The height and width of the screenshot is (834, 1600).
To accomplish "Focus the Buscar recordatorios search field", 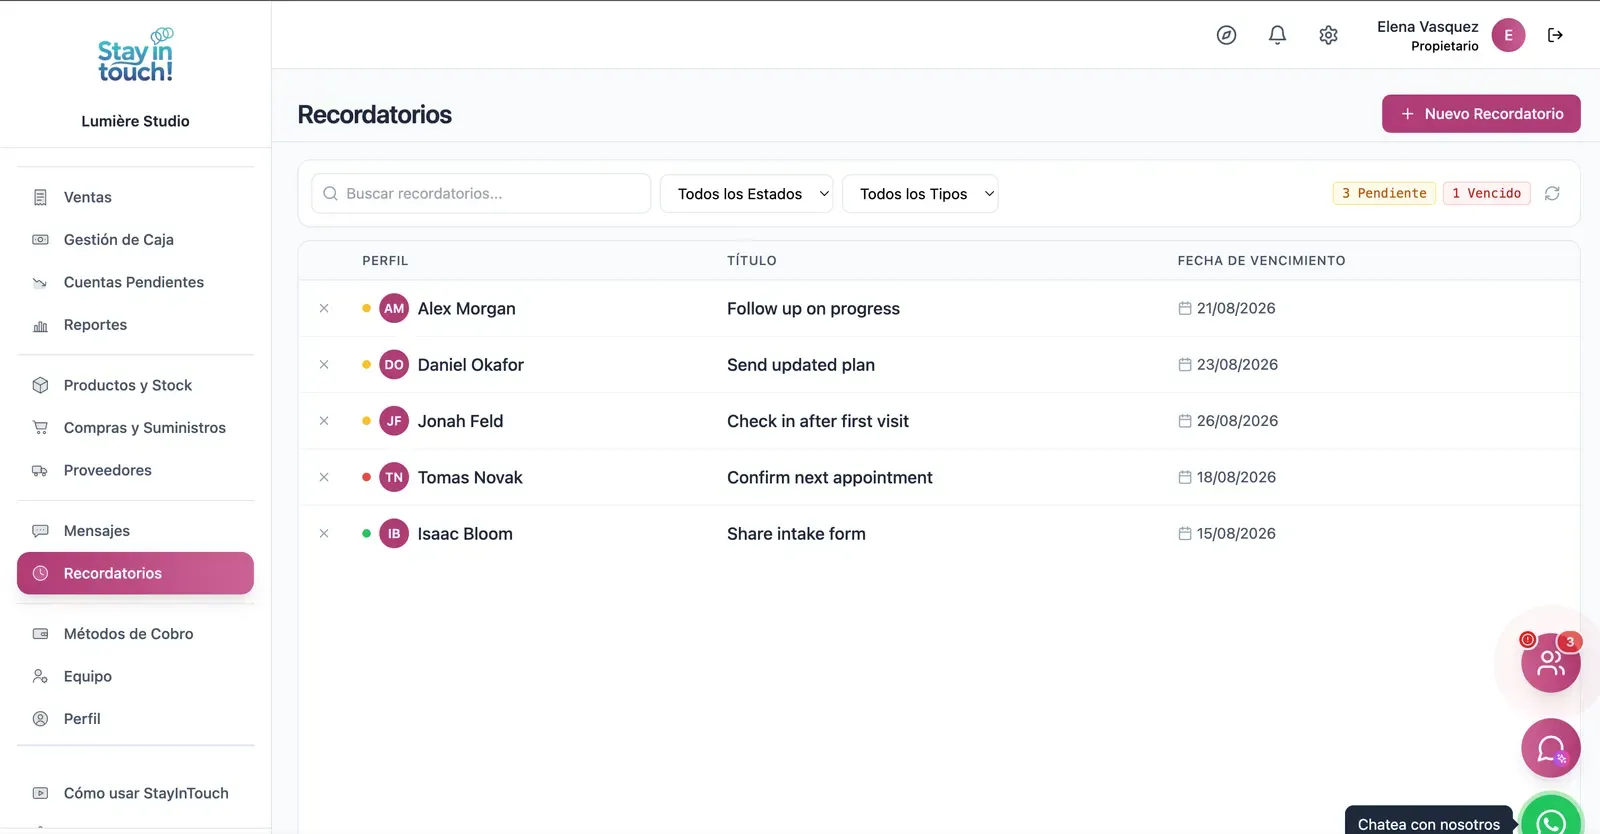I will (481, 194).
